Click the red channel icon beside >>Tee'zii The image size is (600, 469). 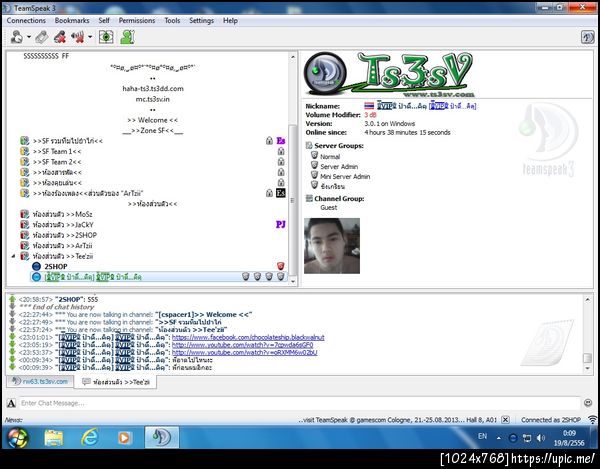(25, 256)
